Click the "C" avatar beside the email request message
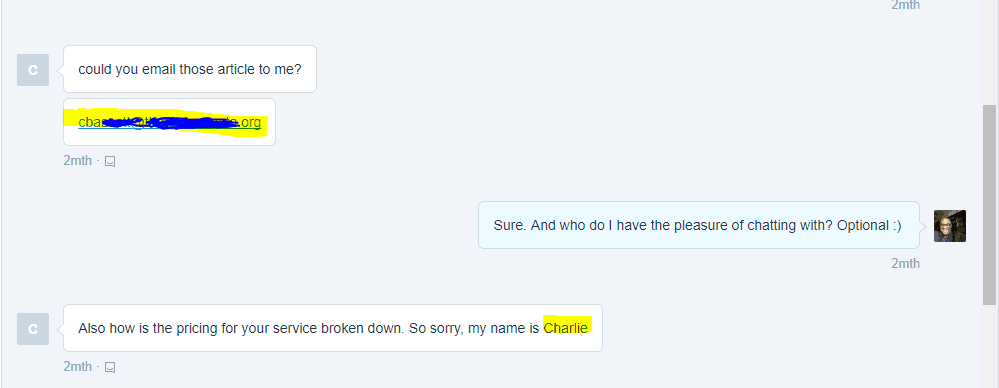Image resolution: width=999 pixels, height=388 pixels. coord(33,70)
